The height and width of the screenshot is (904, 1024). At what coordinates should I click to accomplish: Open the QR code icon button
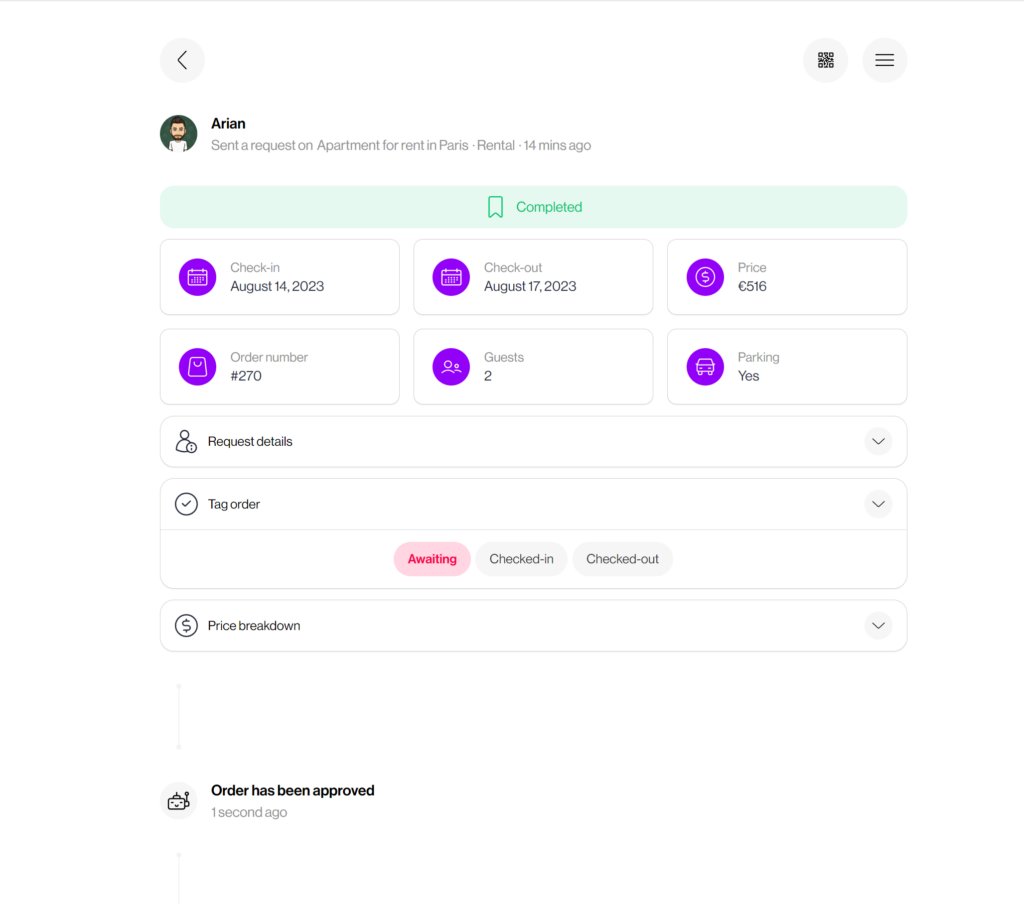coord(825,60)
